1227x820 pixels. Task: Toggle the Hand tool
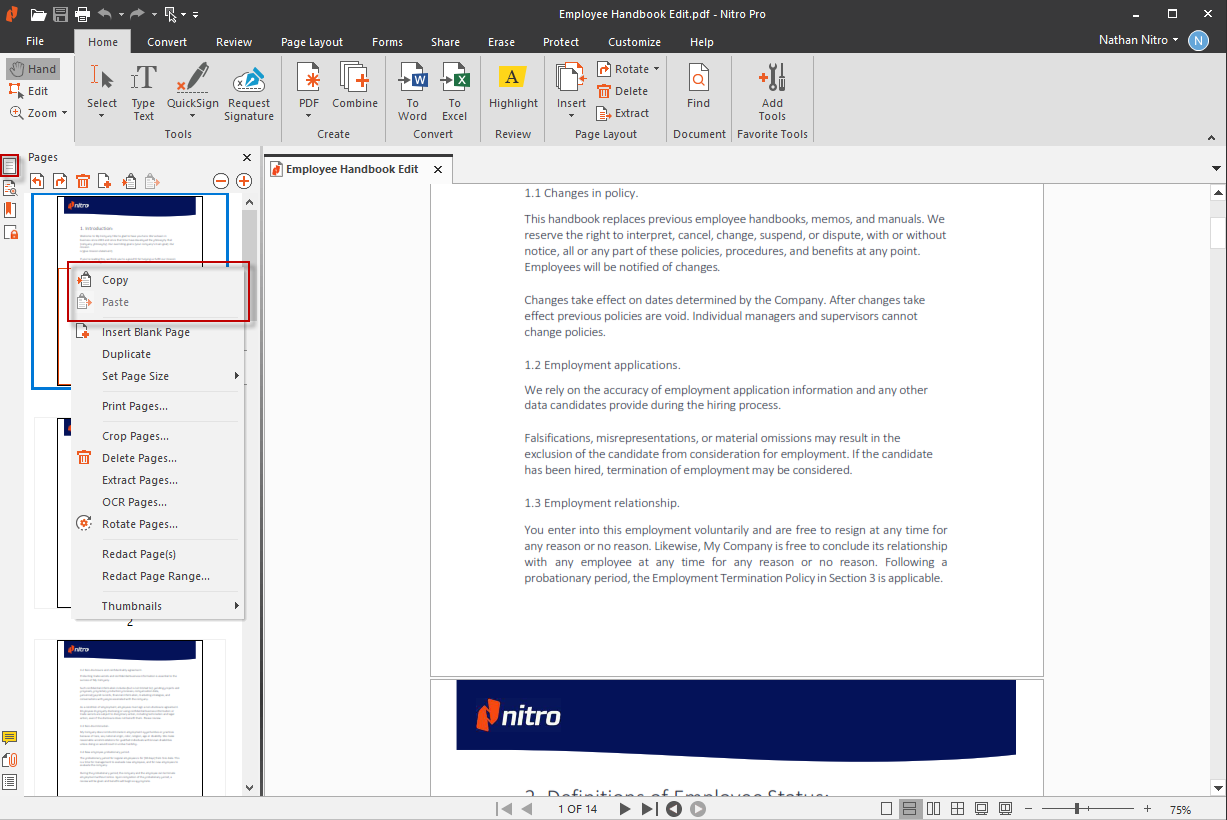coord(33,68)
